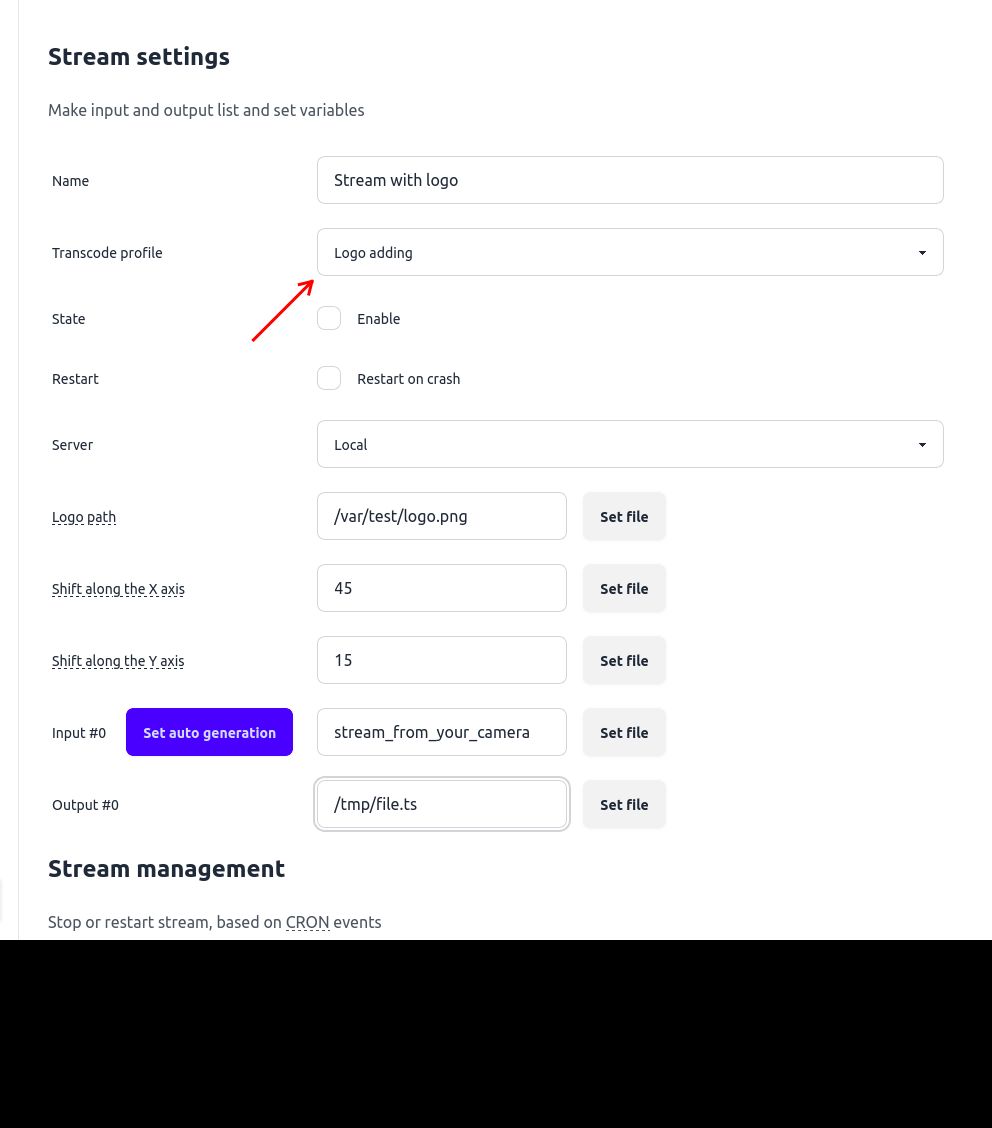
Task: Click Set file next to Logo path
Action: coord(624,516)
